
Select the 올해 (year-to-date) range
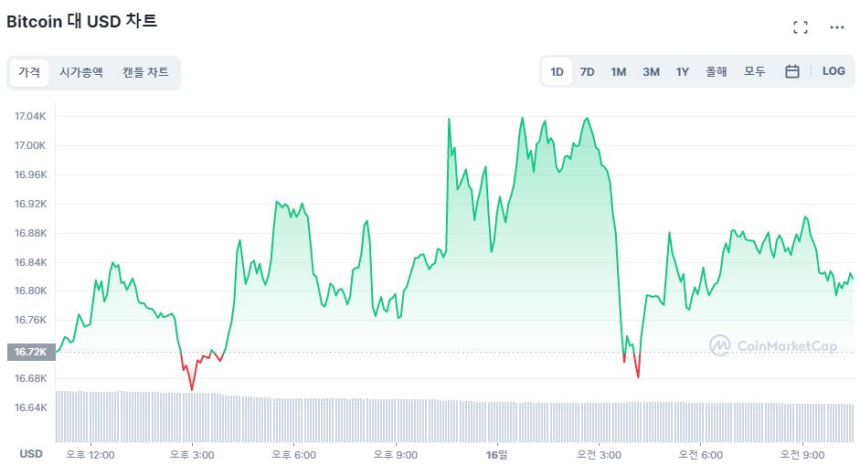point(716,72)
